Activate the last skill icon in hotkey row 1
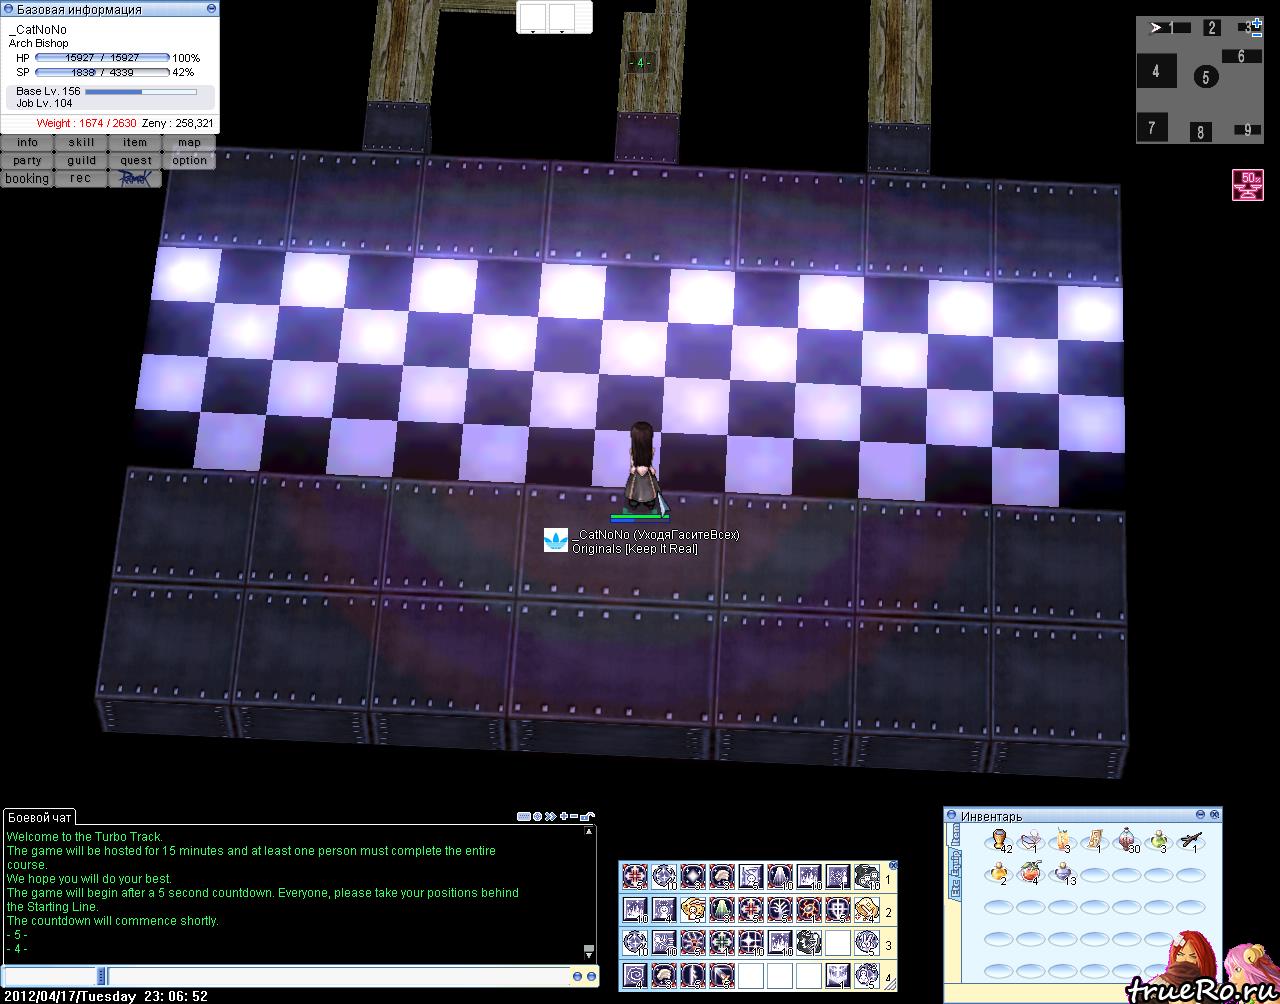Viewport: 1280px width, 1004px height. coord(867,878)
